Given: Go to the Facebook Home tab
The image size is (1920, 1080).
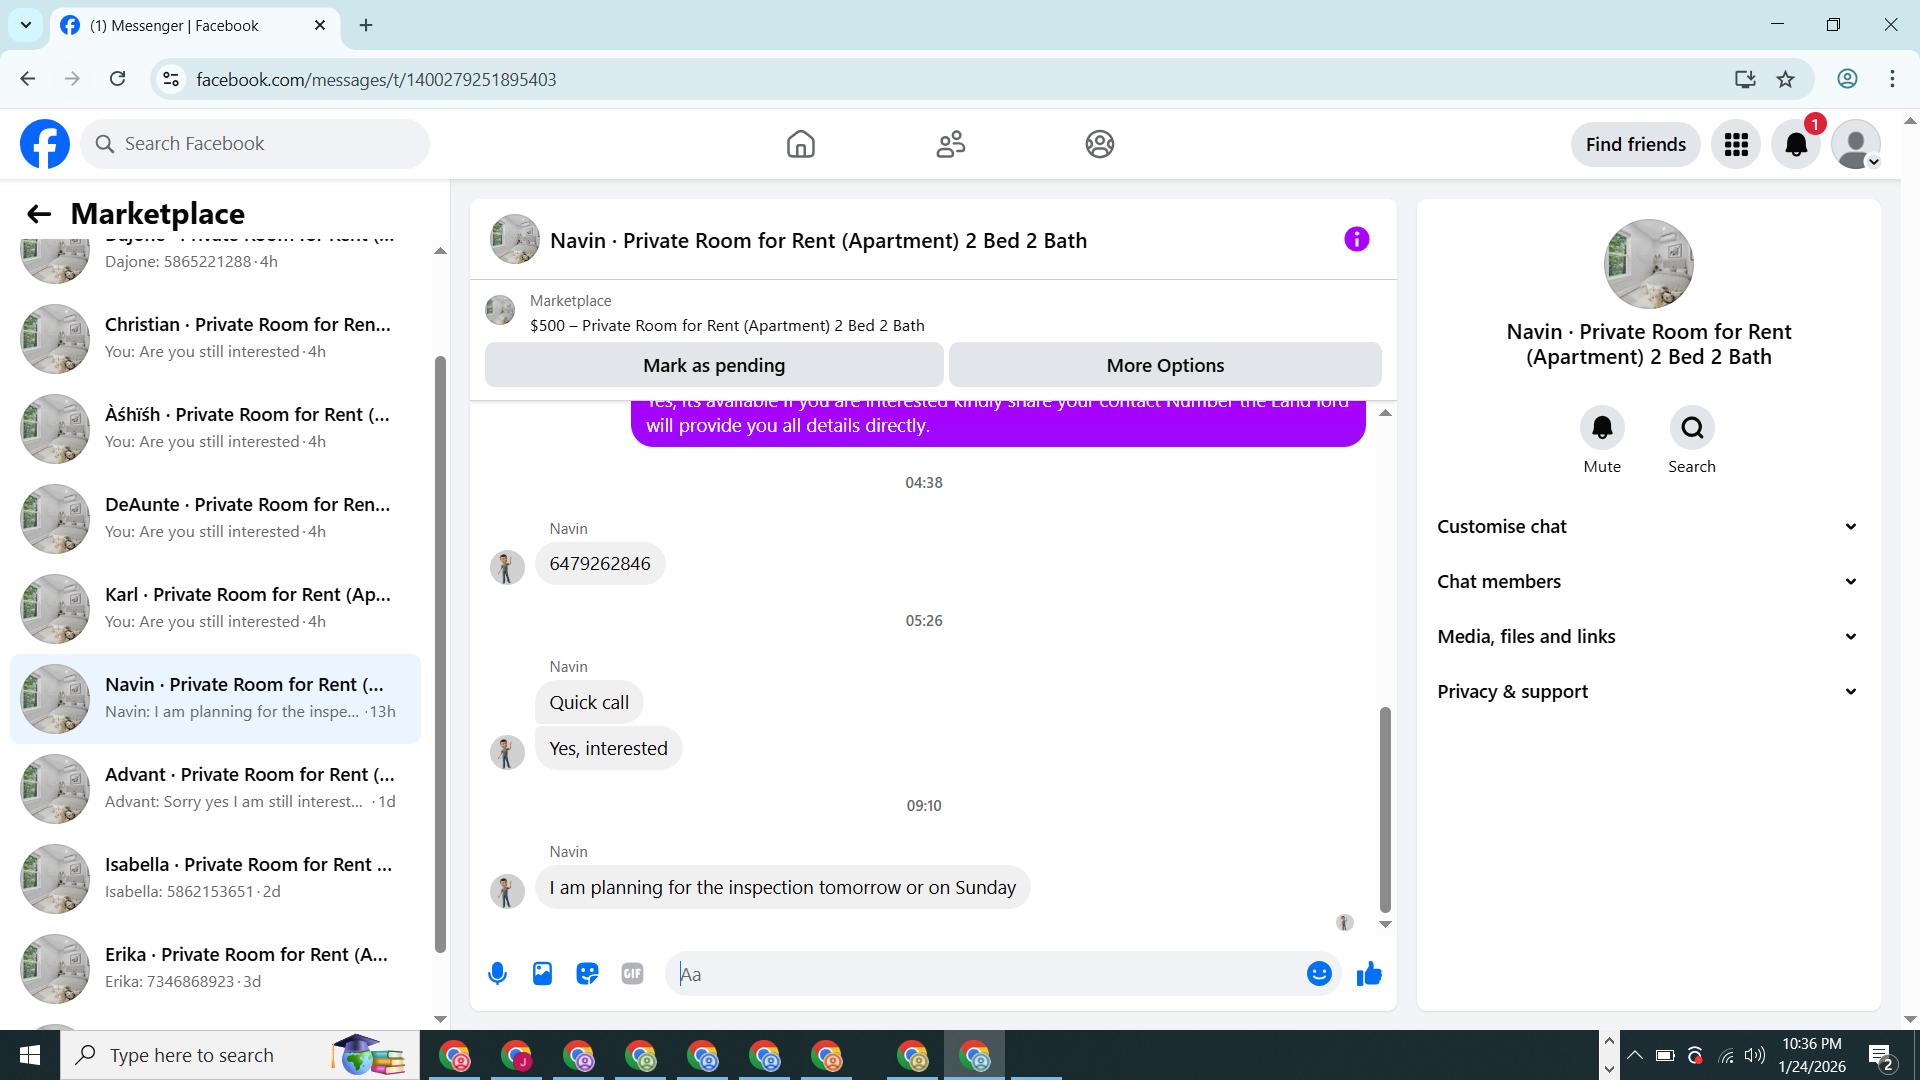Looking at the screenshot, I should pyautogui.click(x=800, y=145).
